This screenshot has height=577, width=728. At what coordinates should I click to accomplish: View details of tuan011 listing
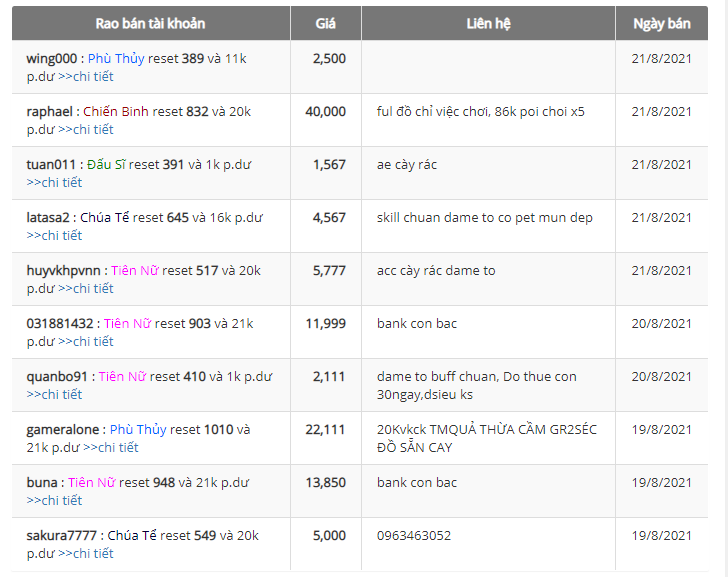(x=55, y=182)
